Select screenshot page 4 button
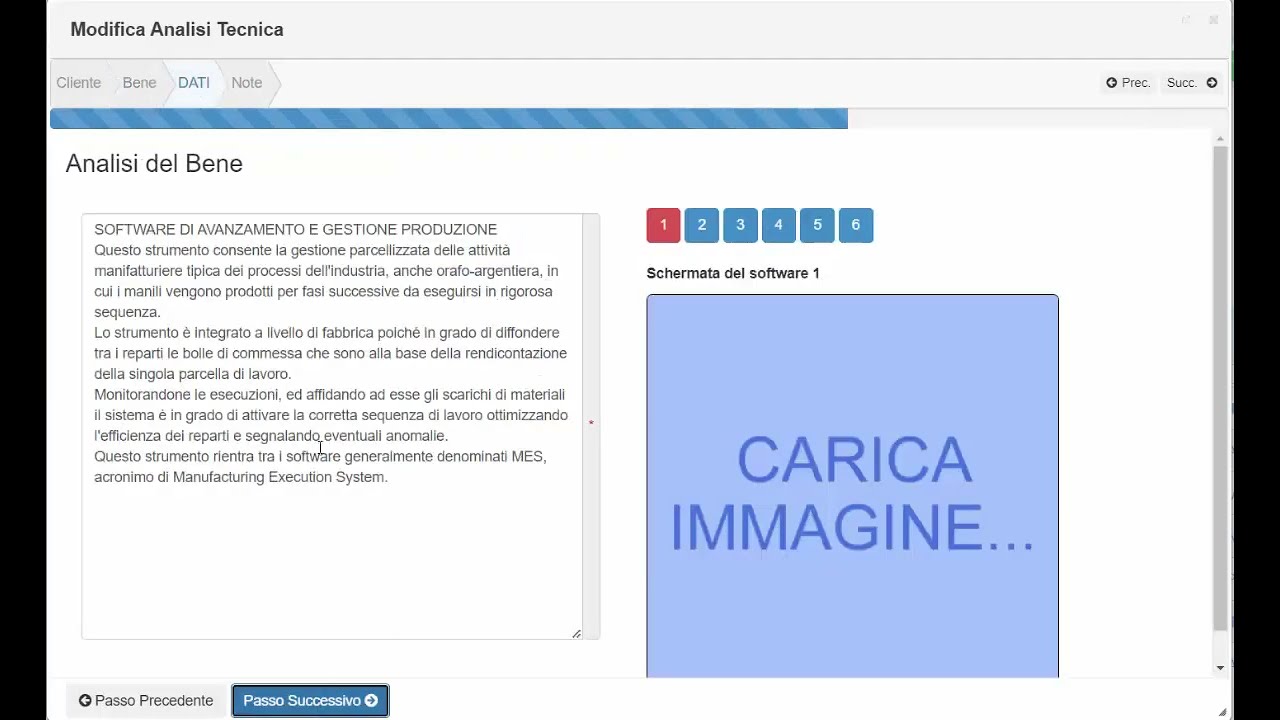The height and width of the screenshot is (720, 1280). 778,225
